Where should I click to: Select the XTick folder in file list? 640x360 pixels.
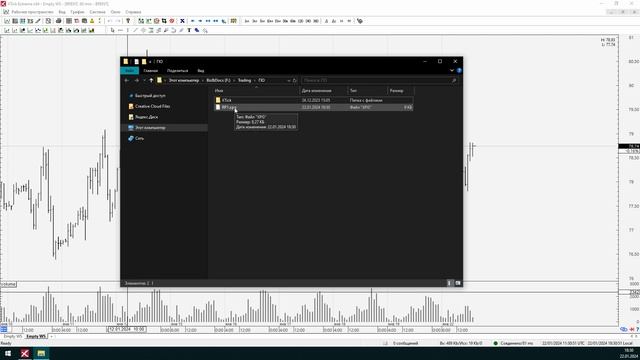click(313, 100)
